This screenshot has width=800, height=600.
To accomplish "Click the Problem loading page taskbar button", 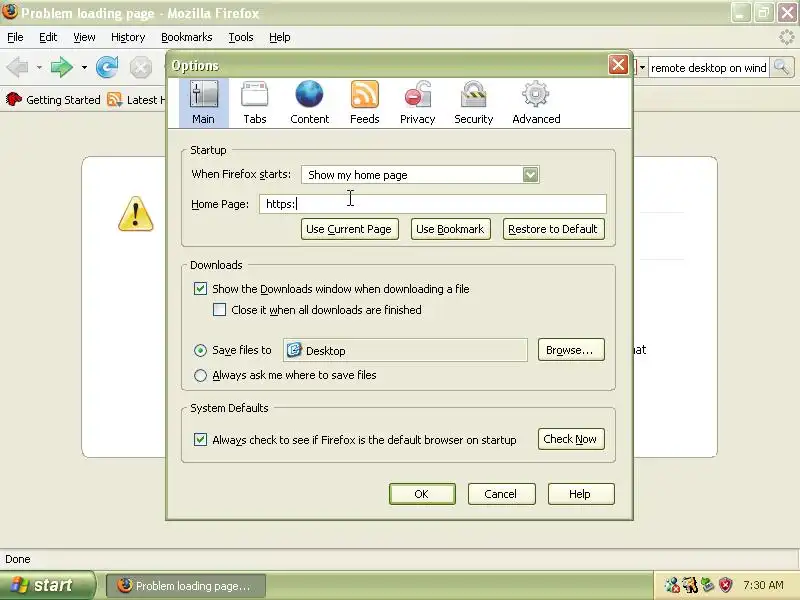I will pyautogui.click(x=186, y=585).
